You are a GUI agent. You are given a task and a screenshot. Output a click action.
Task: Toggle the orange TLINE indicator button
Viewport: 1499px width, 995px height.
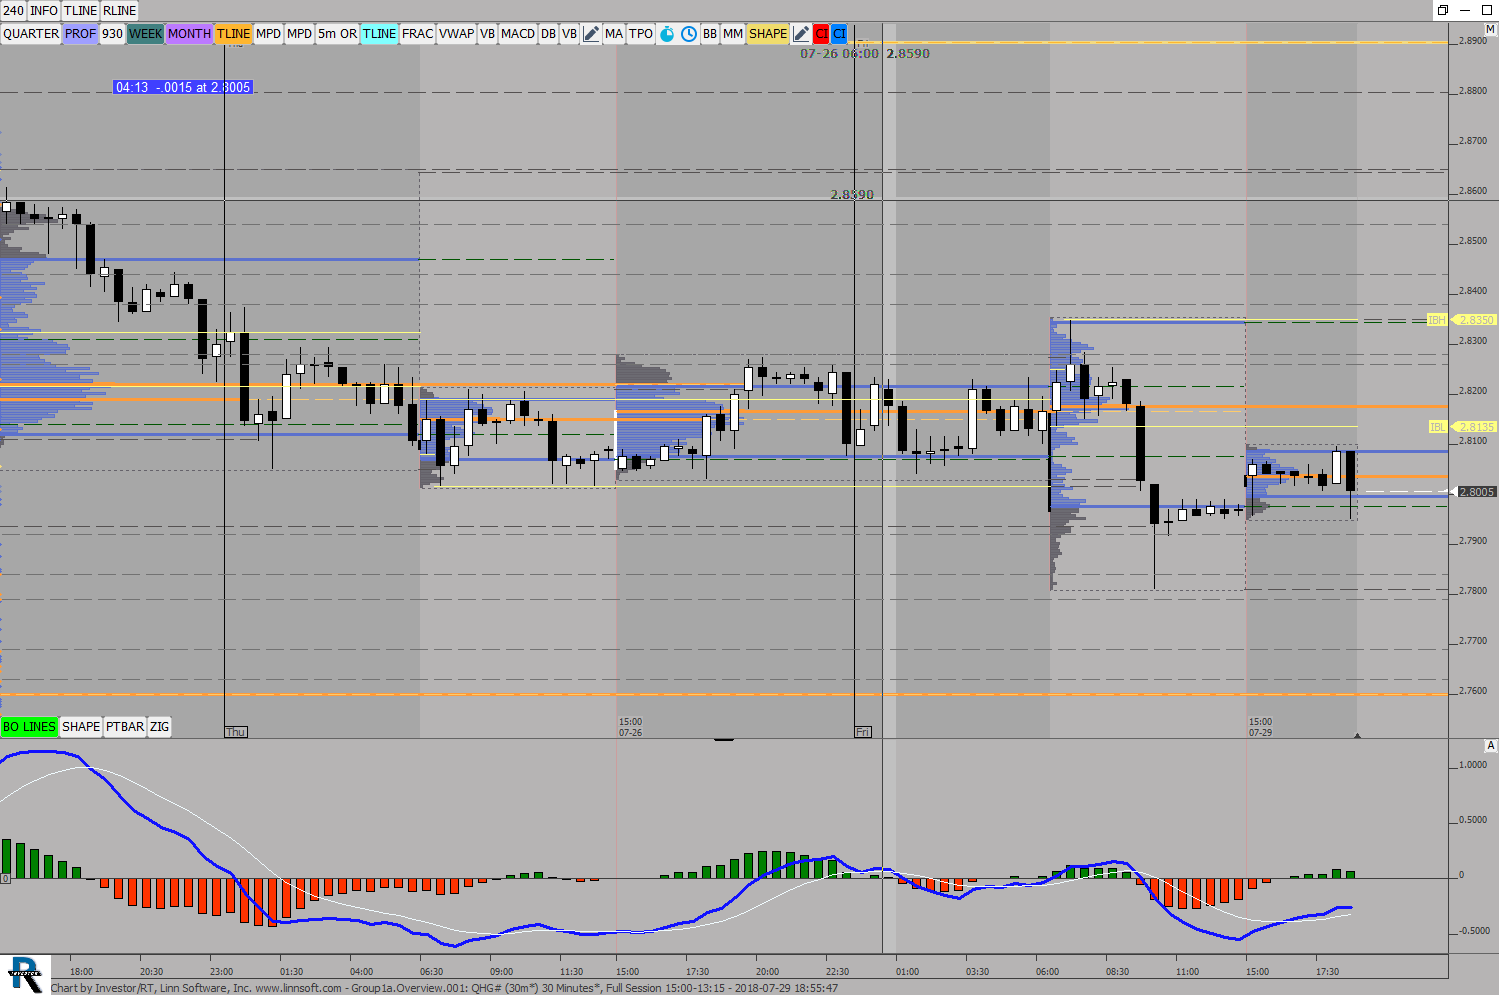[x=233, y=34]
